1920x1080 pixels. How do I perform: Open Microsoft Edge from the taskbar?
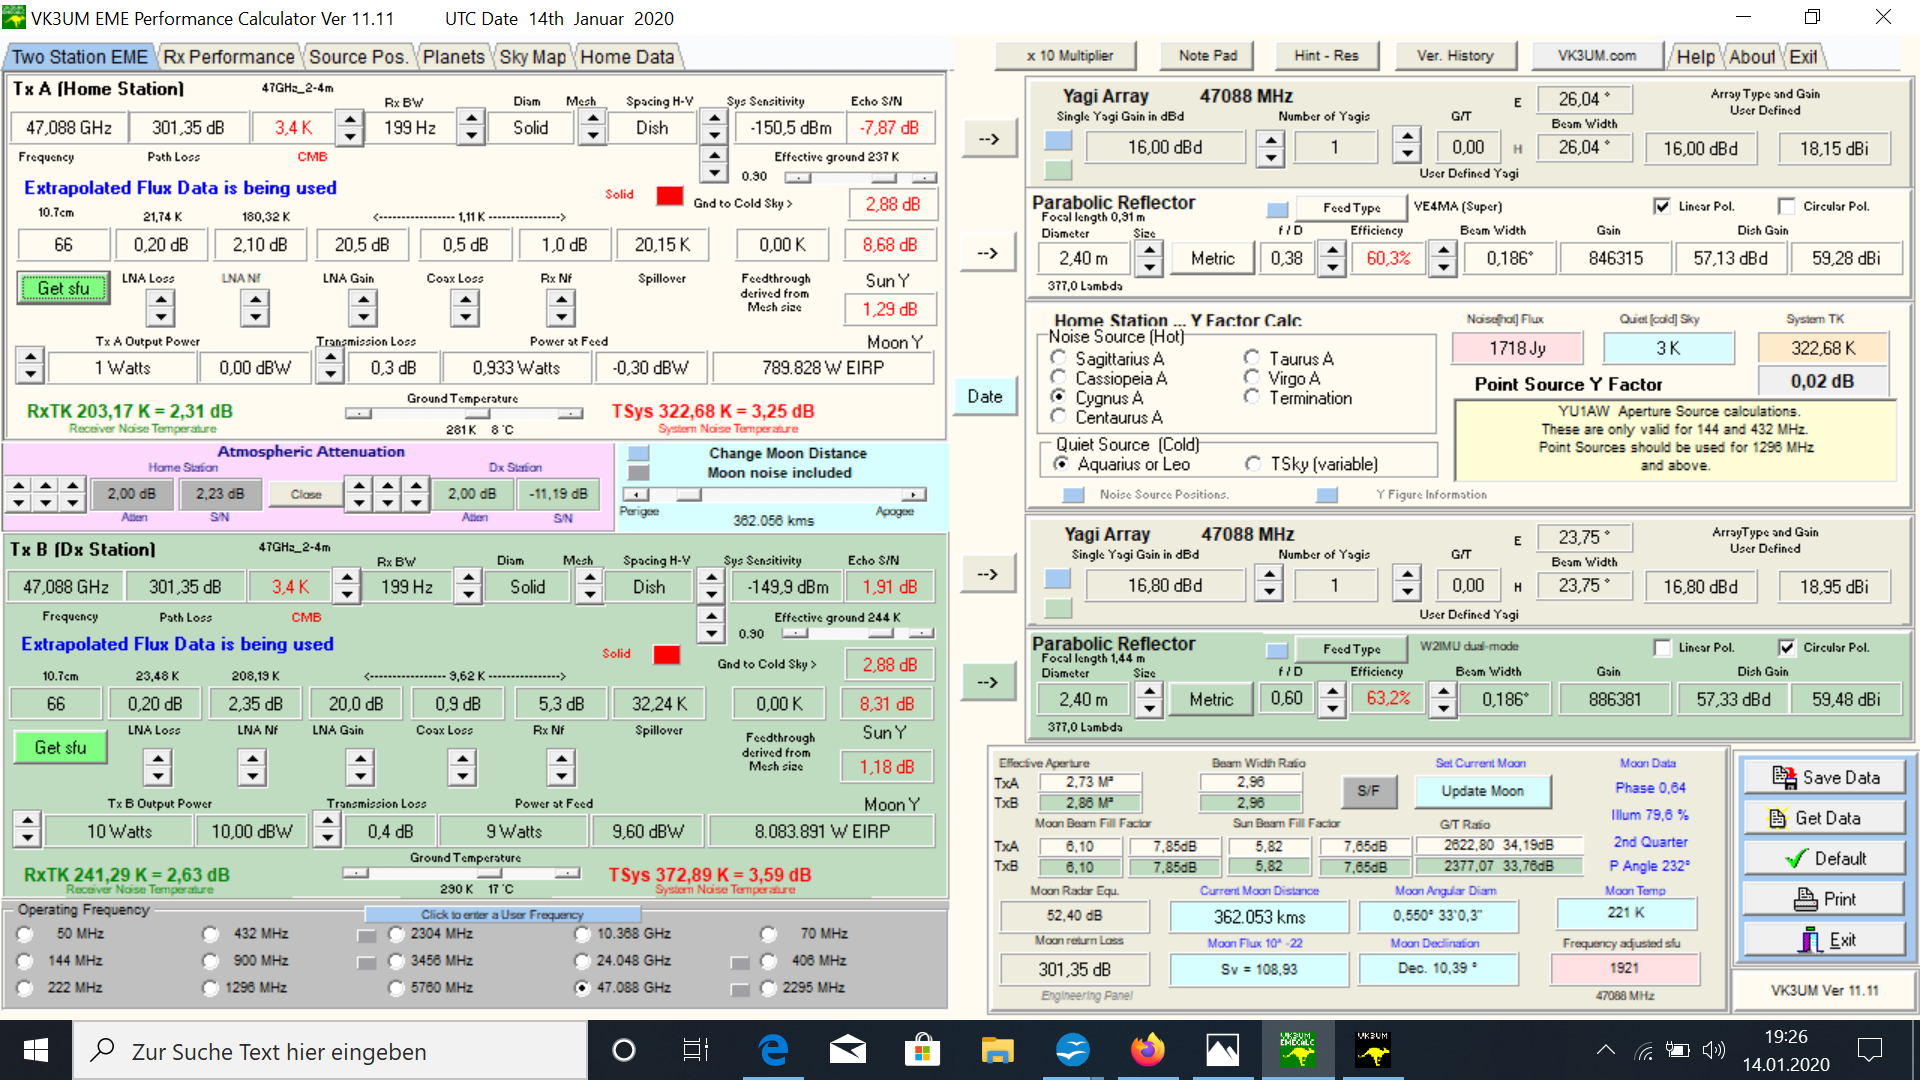pos(773,1050)
